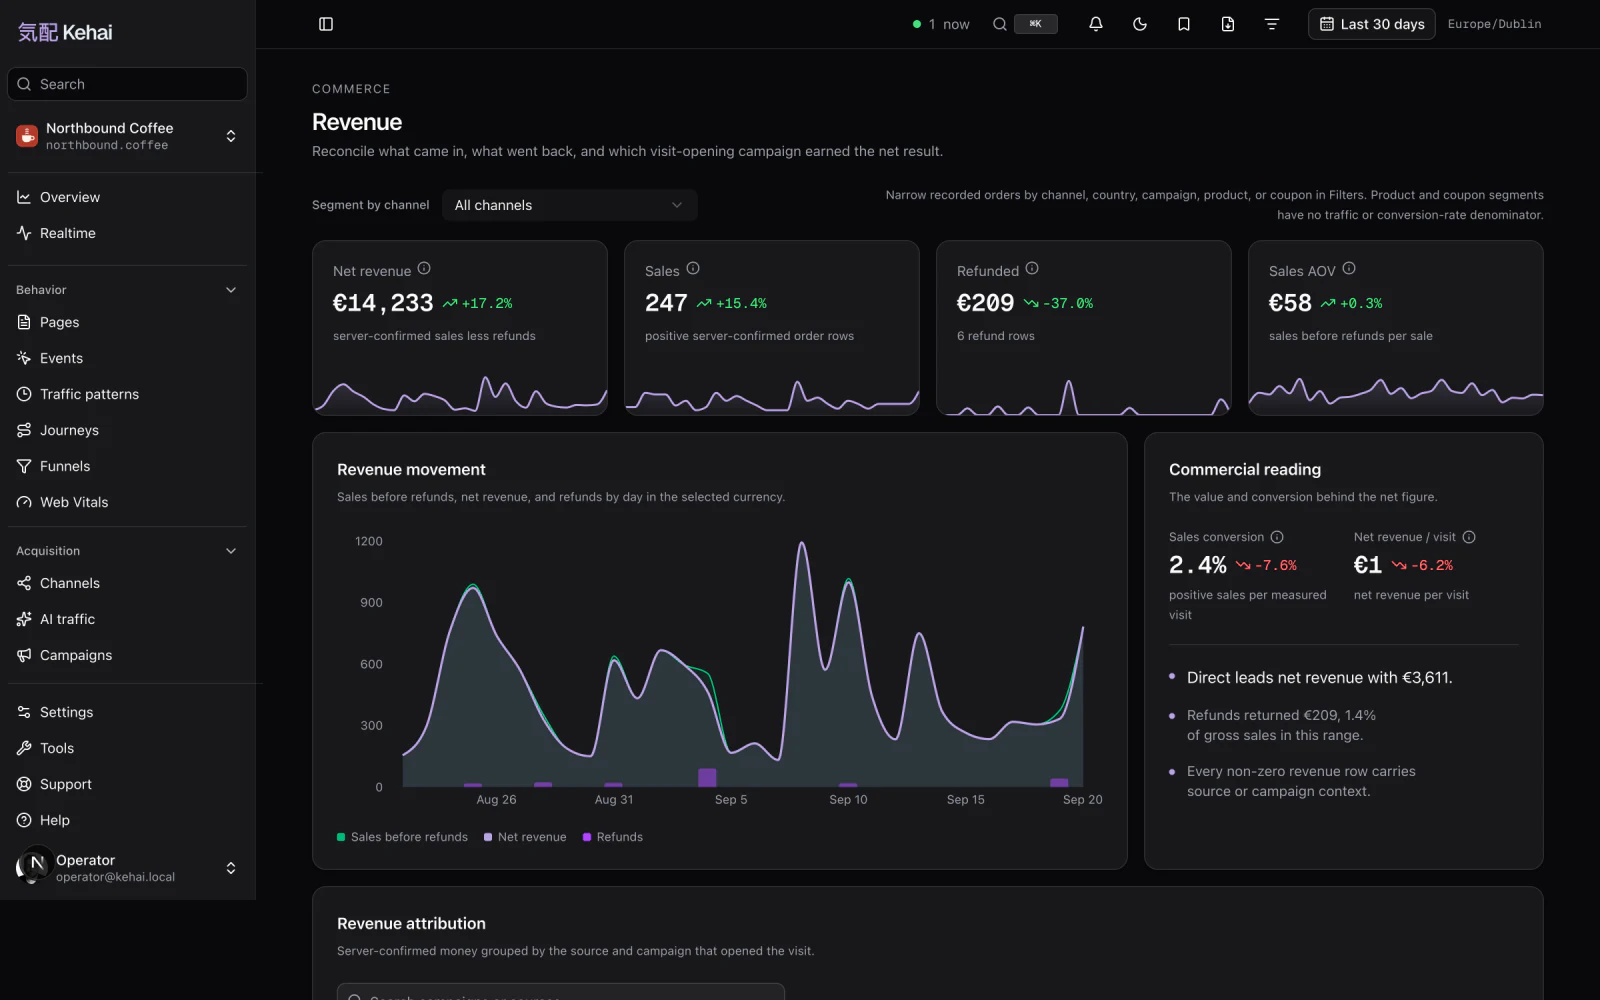The height and width of the screenshot is (1000, 1600).
Task: Open Channels share icon item
Action: [24, 583]
